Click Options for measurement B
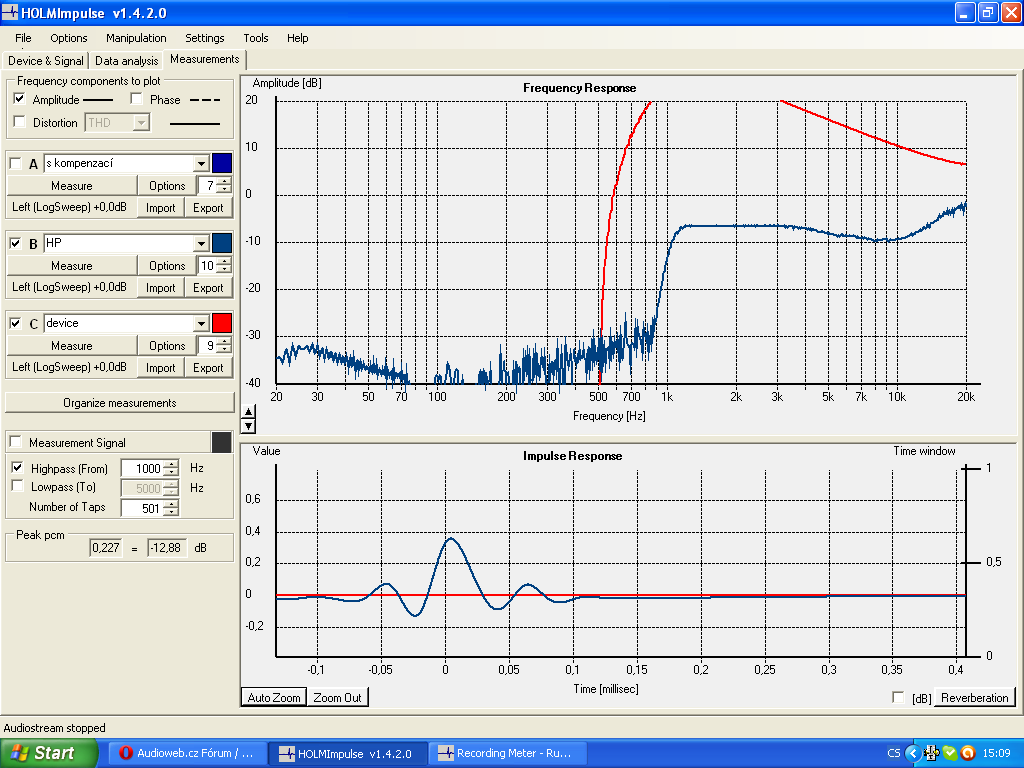1024x768 pixels. pyautogui.click(x=167, y=266)
